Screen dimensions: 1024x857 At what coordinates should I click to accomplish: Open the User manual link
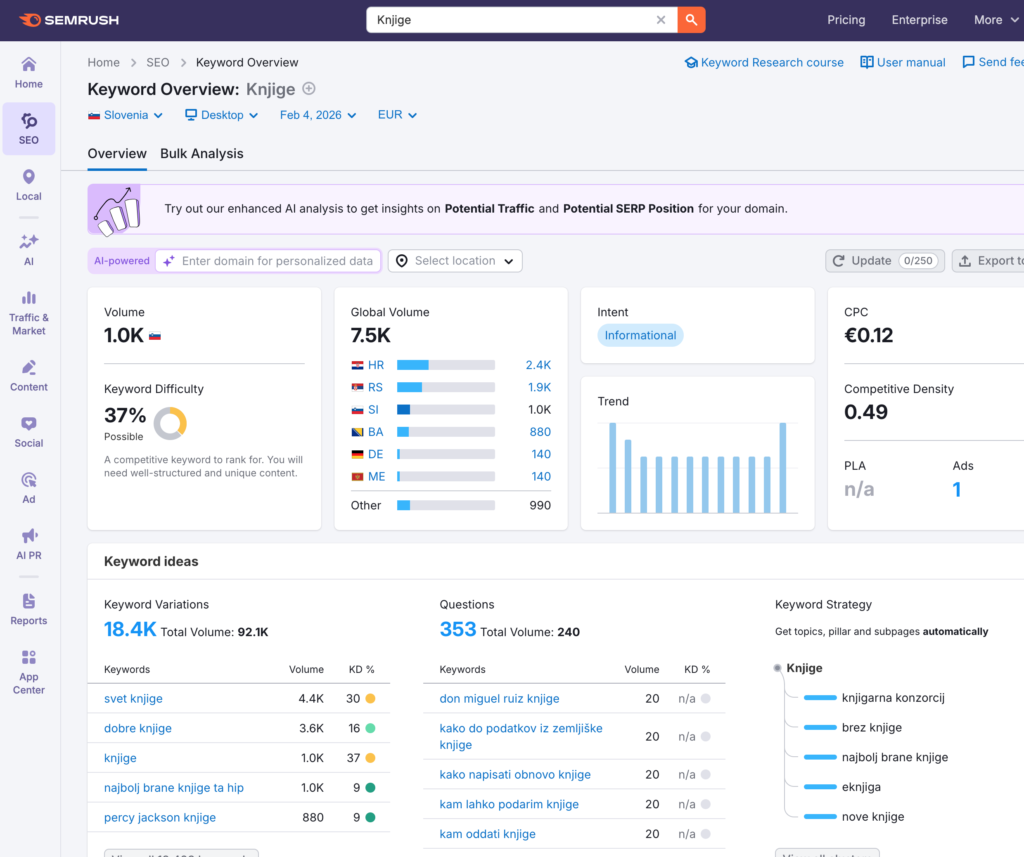tap(903, 62)
